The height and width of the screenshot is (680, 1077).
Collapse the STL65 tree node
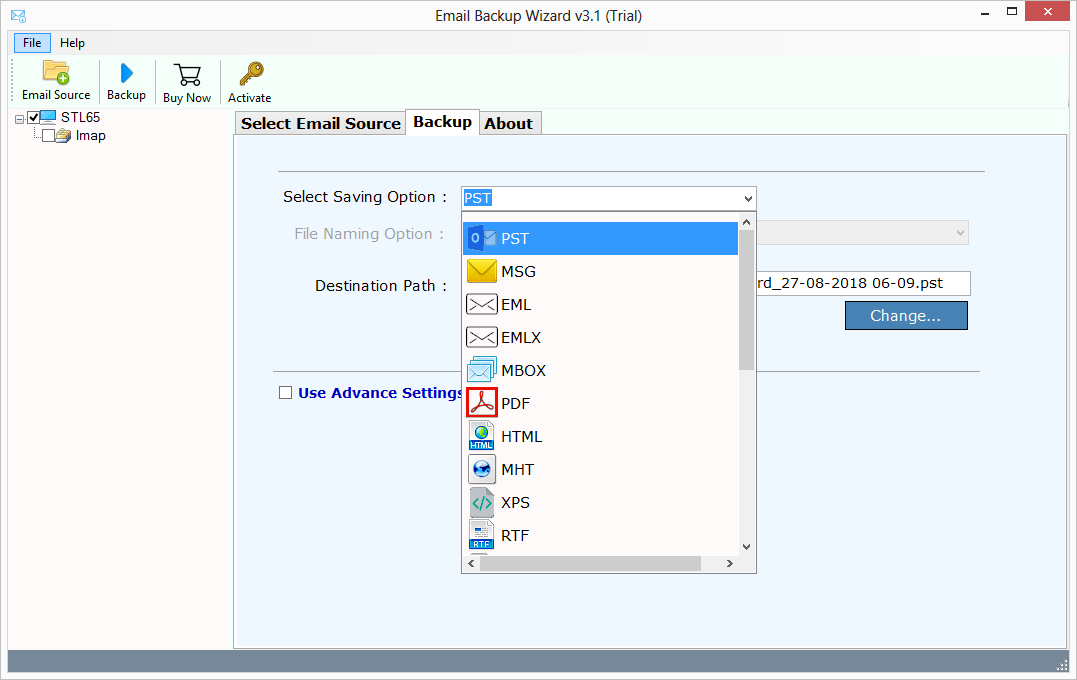coord(19,119)
